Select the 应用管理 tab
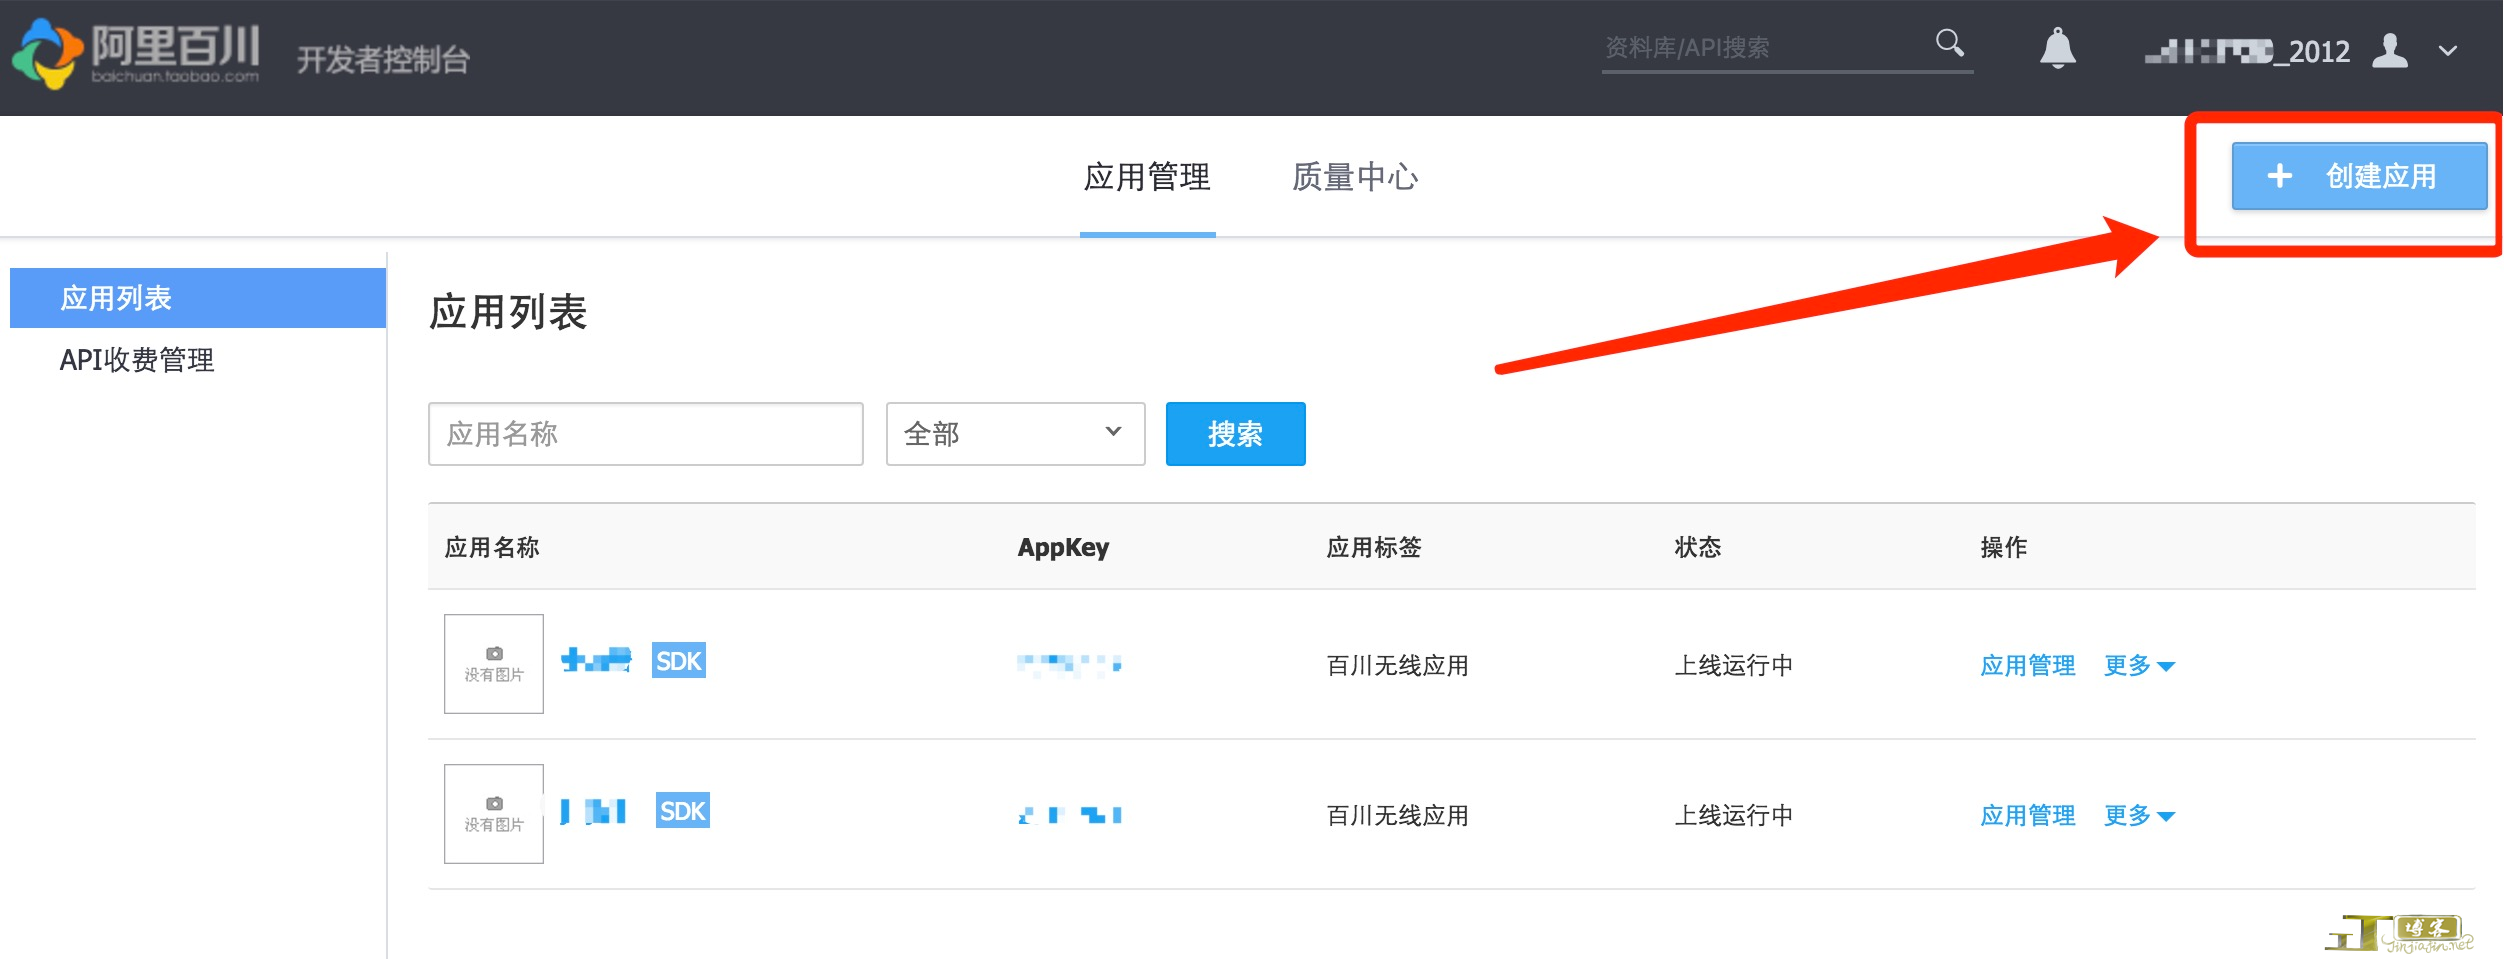Viewport: 2504px width, 959px height. [1147, 177]
